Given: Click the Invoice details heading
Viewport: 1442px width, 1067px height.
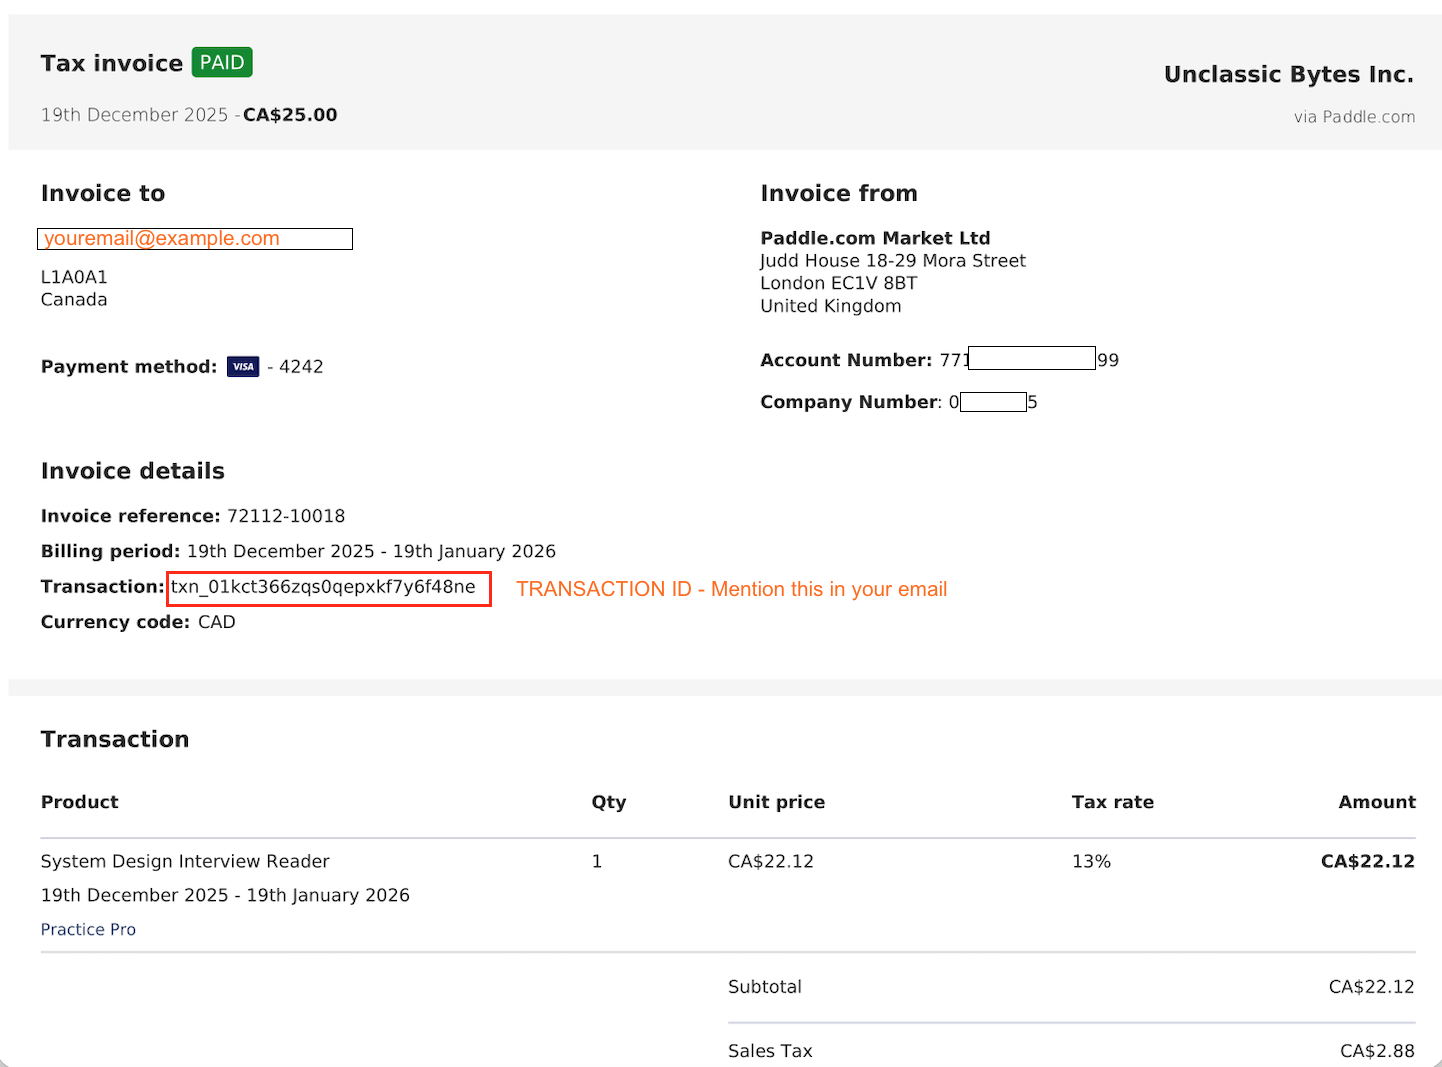Looking at the screenshot, I should (x=132, y=470).
